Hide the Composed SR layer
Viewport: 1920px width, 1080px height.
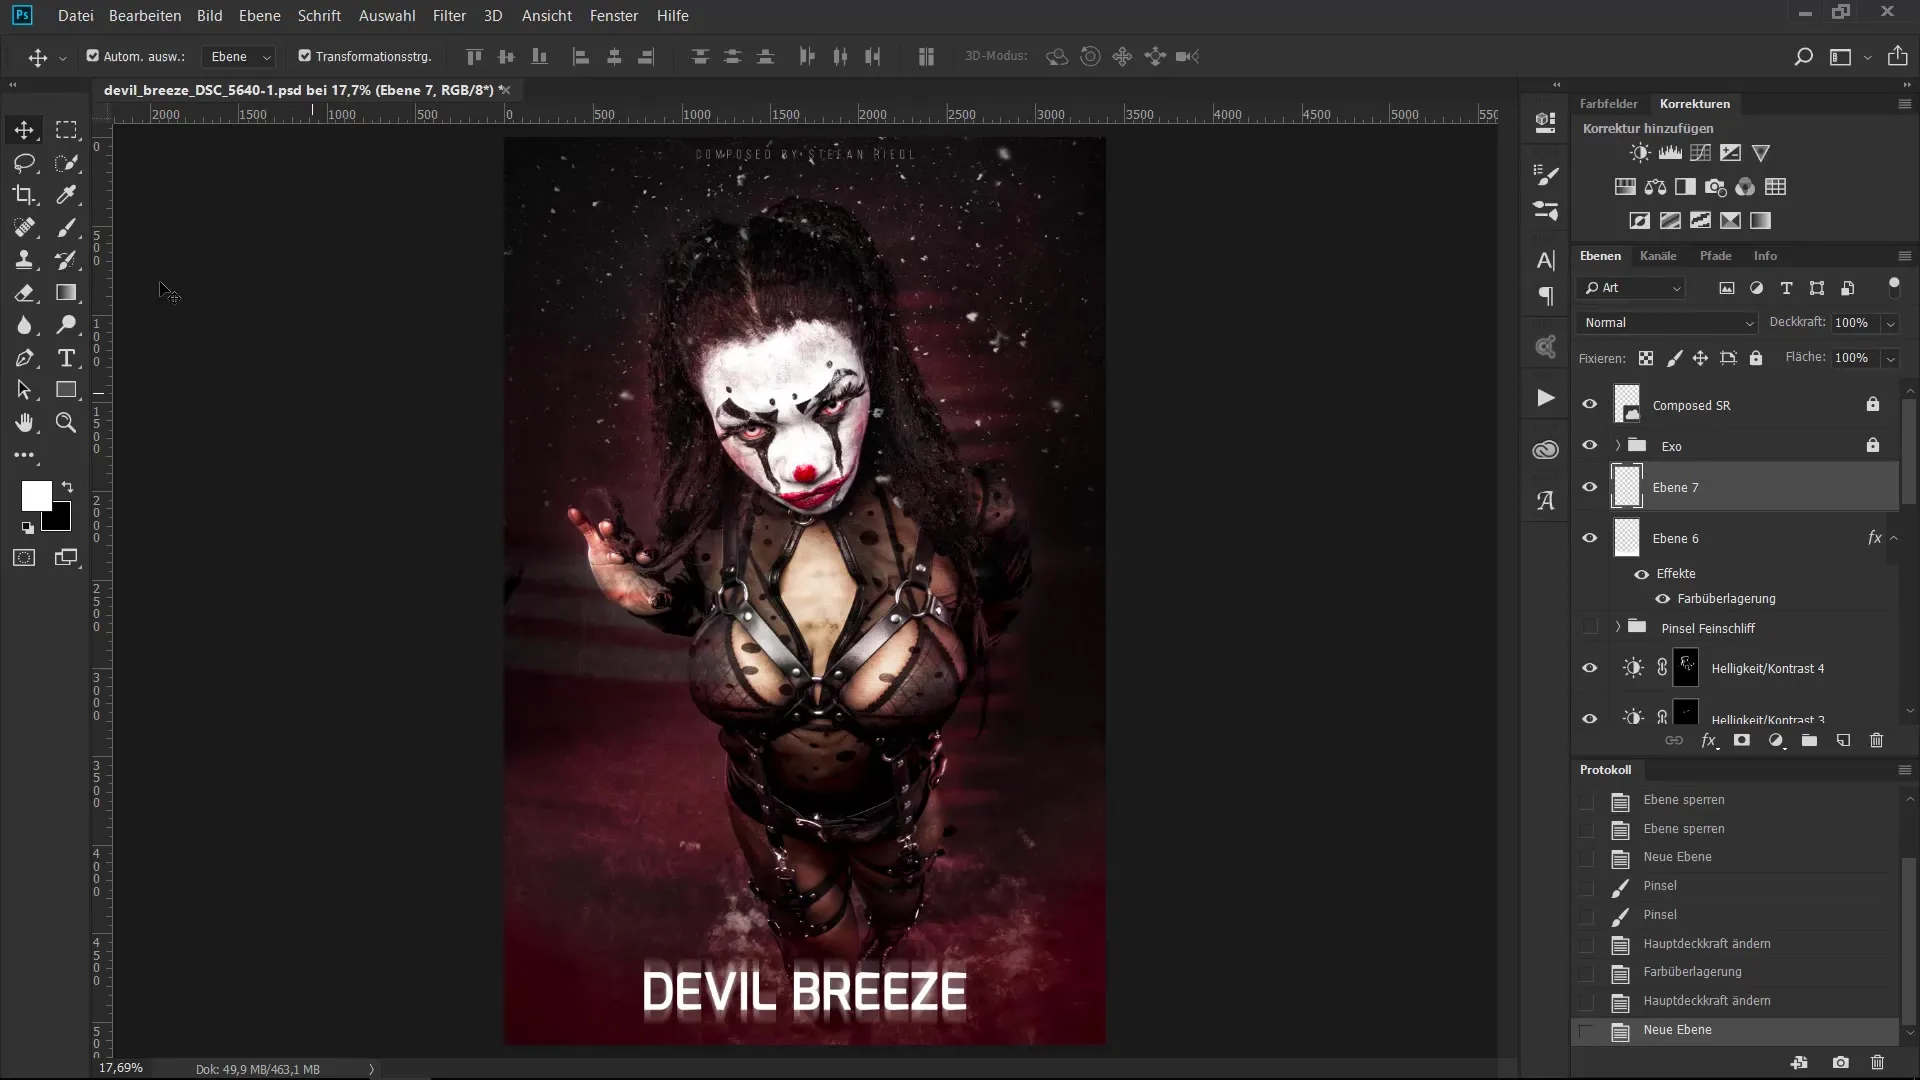(1589, 405)
